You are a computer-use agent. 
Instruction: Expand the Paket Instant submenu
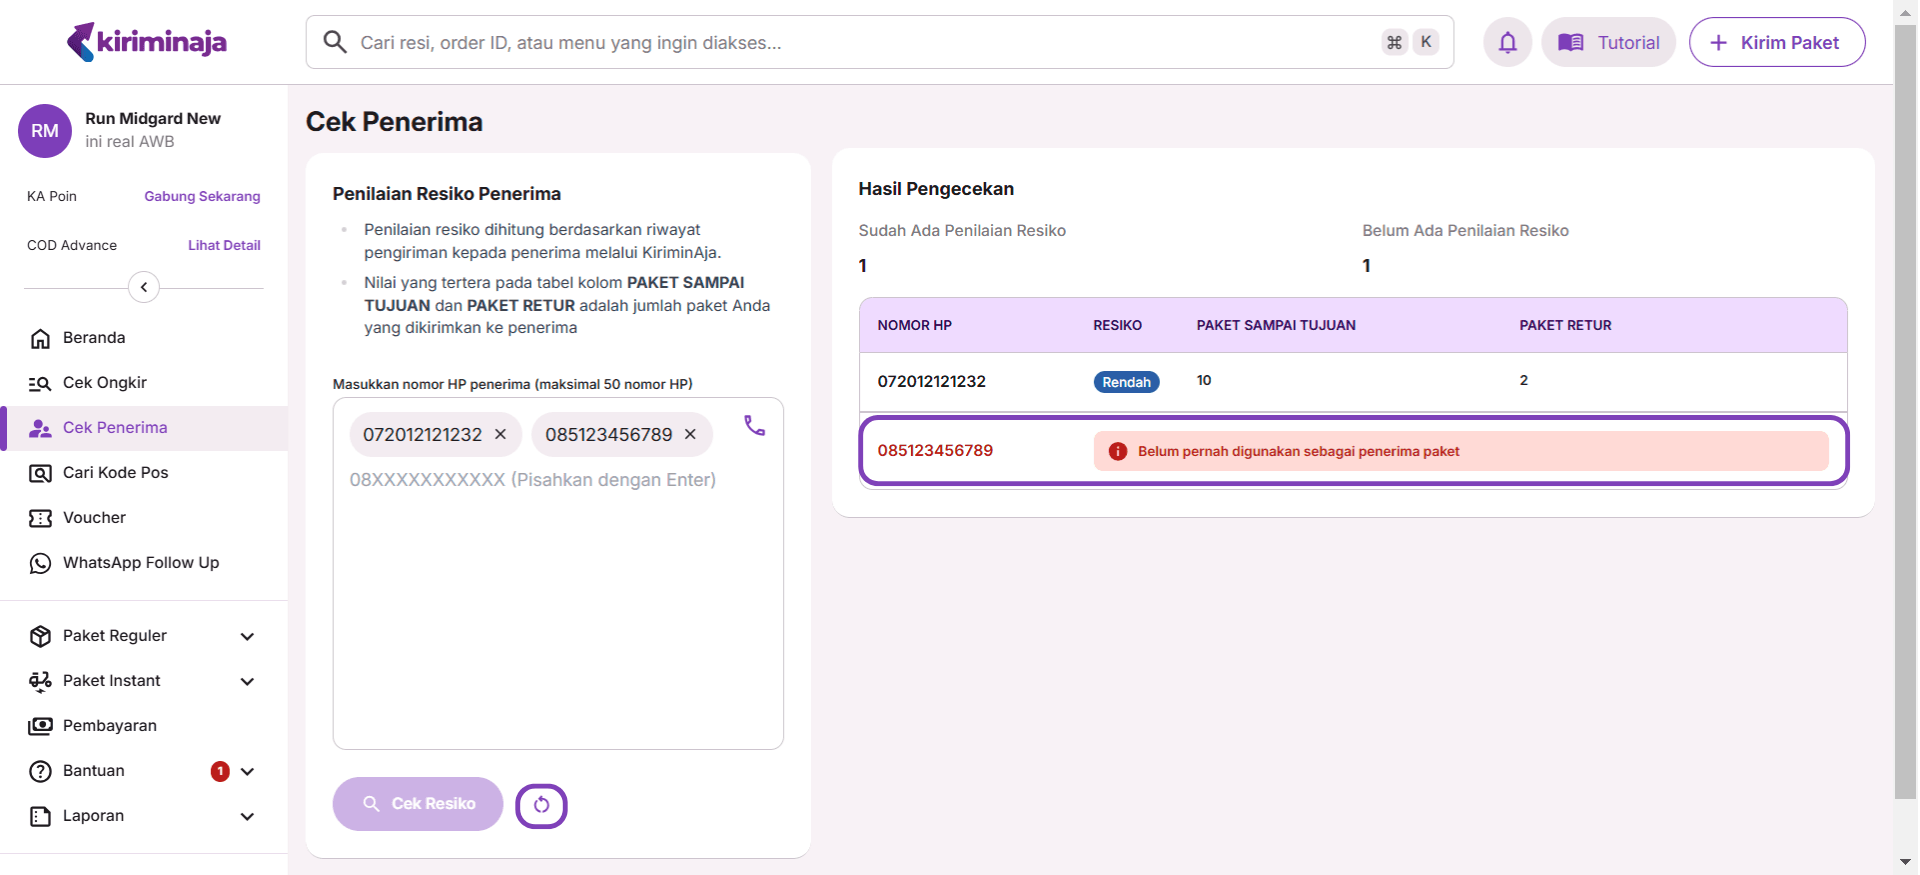(247, 682)
